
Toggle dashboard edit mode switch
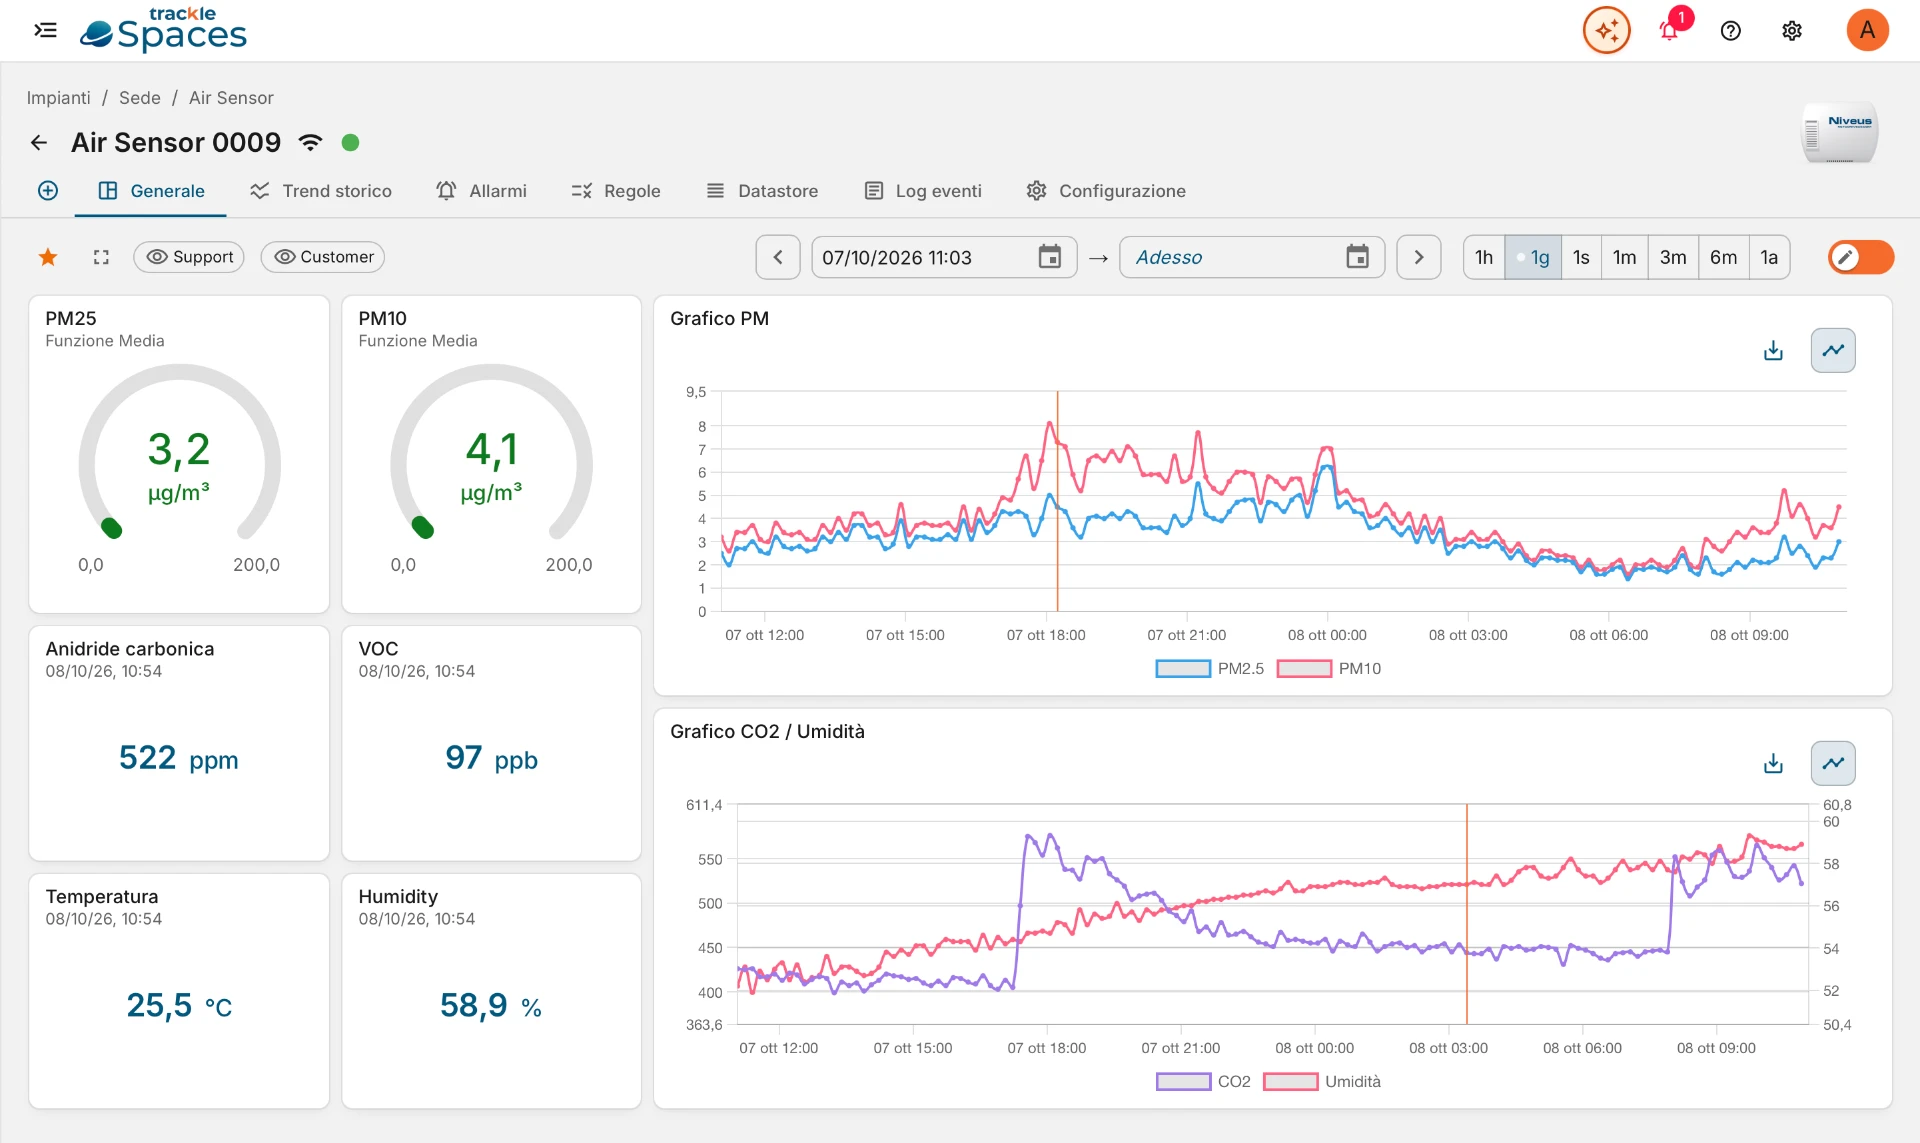click(1860, 257)
